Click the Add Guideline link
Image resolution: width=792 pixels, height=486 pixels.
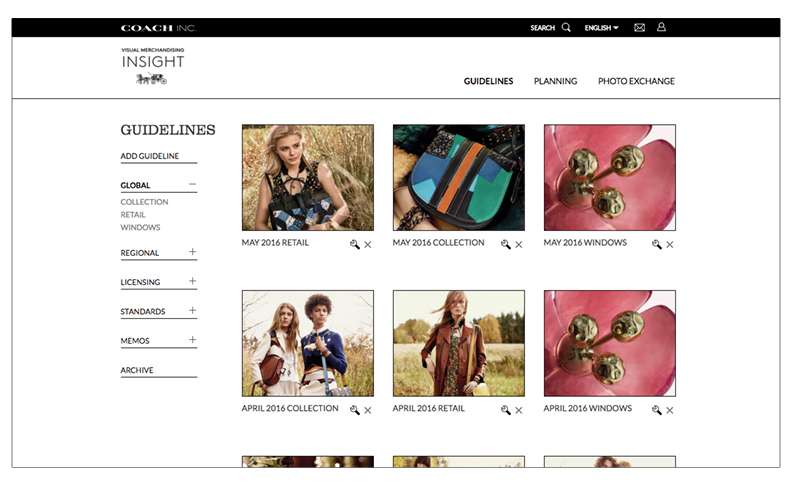(150, 156)
